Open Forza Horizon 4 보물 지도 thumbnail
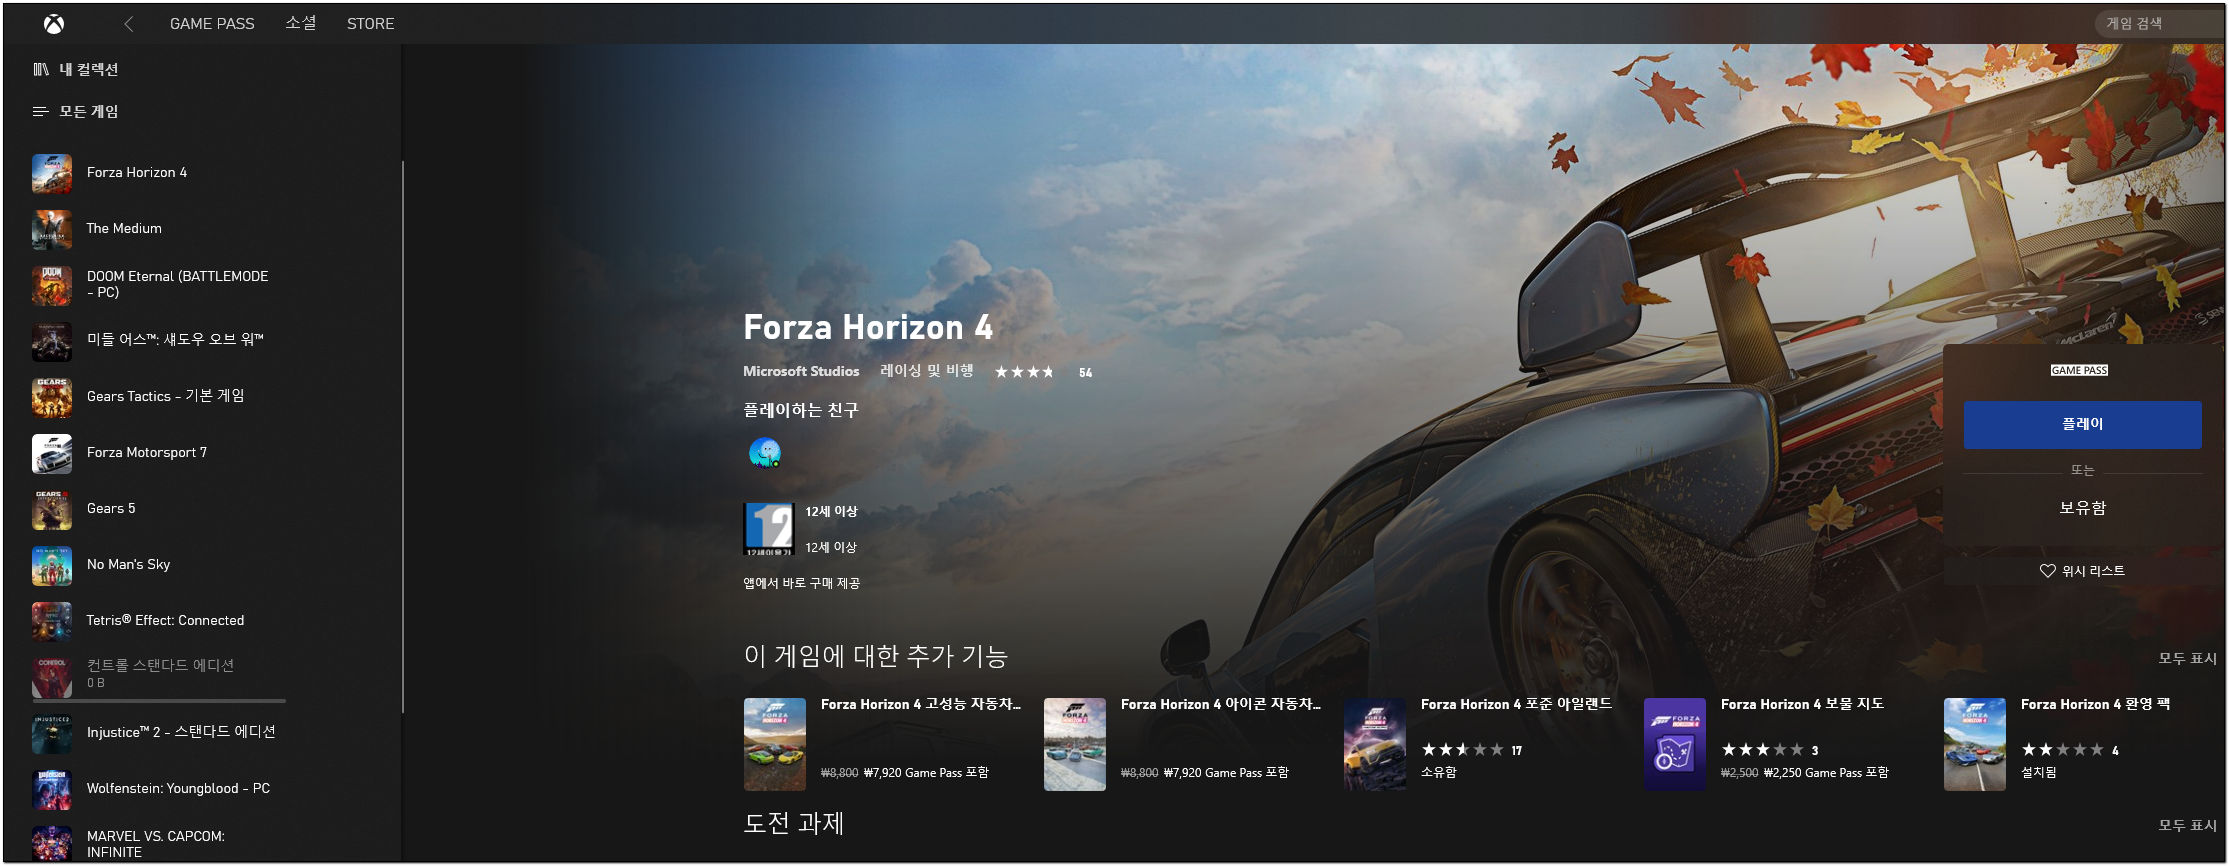The image size is (2229, 866). pos(1675,745)
